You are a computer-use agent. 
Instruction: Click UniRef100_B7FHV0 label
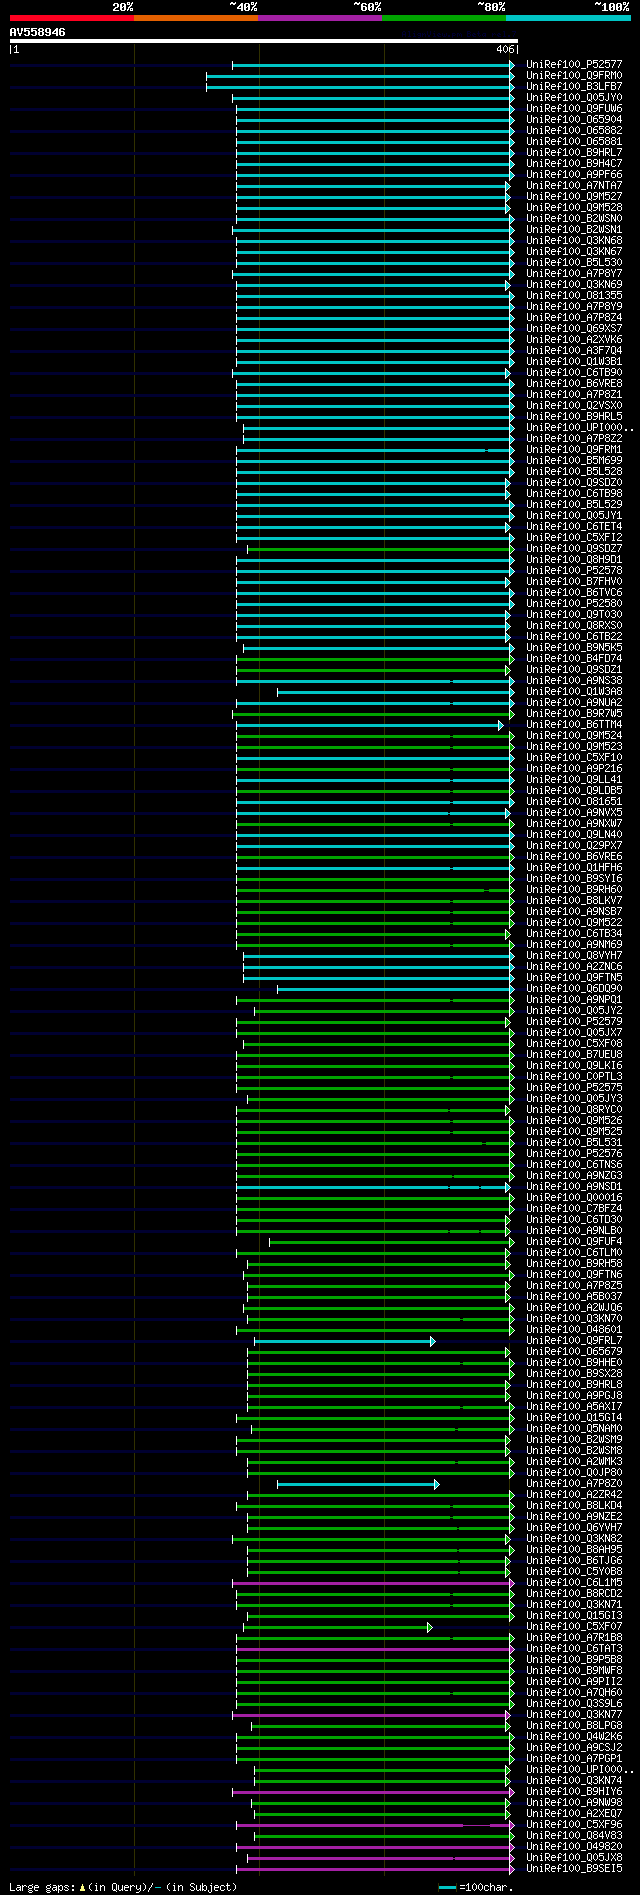(x=574, y=582)
